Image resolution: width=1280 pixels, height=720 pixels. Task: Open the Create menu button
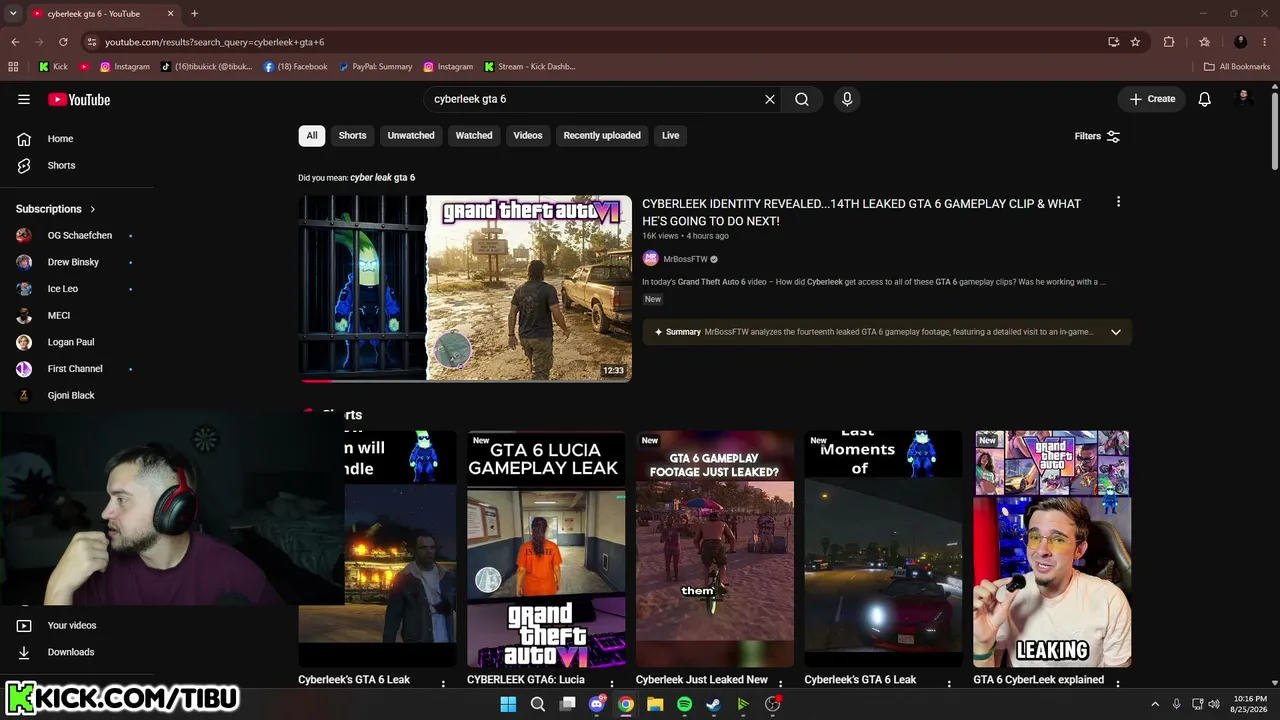pos(1152,99)
